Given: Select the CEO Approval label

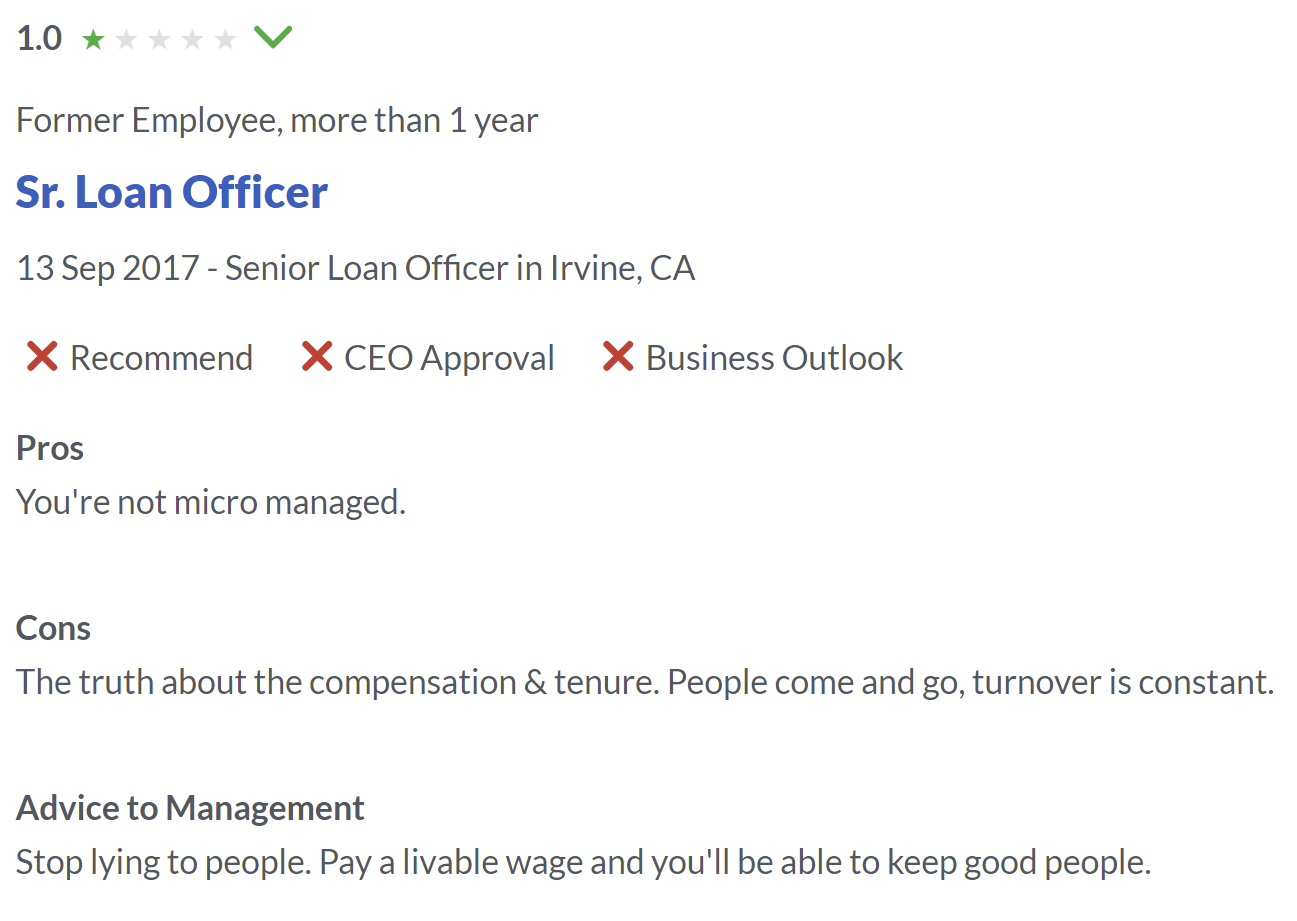Looking at the screenshot, I should (x=449, y=358).
